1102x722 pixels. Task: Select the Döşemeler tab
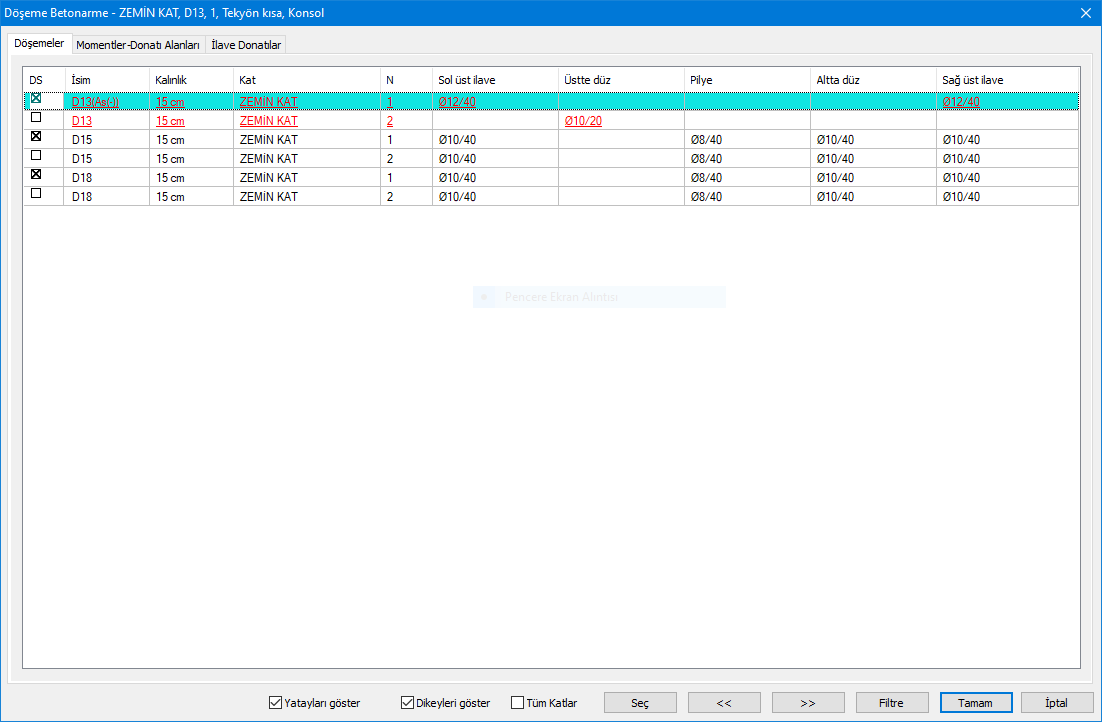[40, 44]
